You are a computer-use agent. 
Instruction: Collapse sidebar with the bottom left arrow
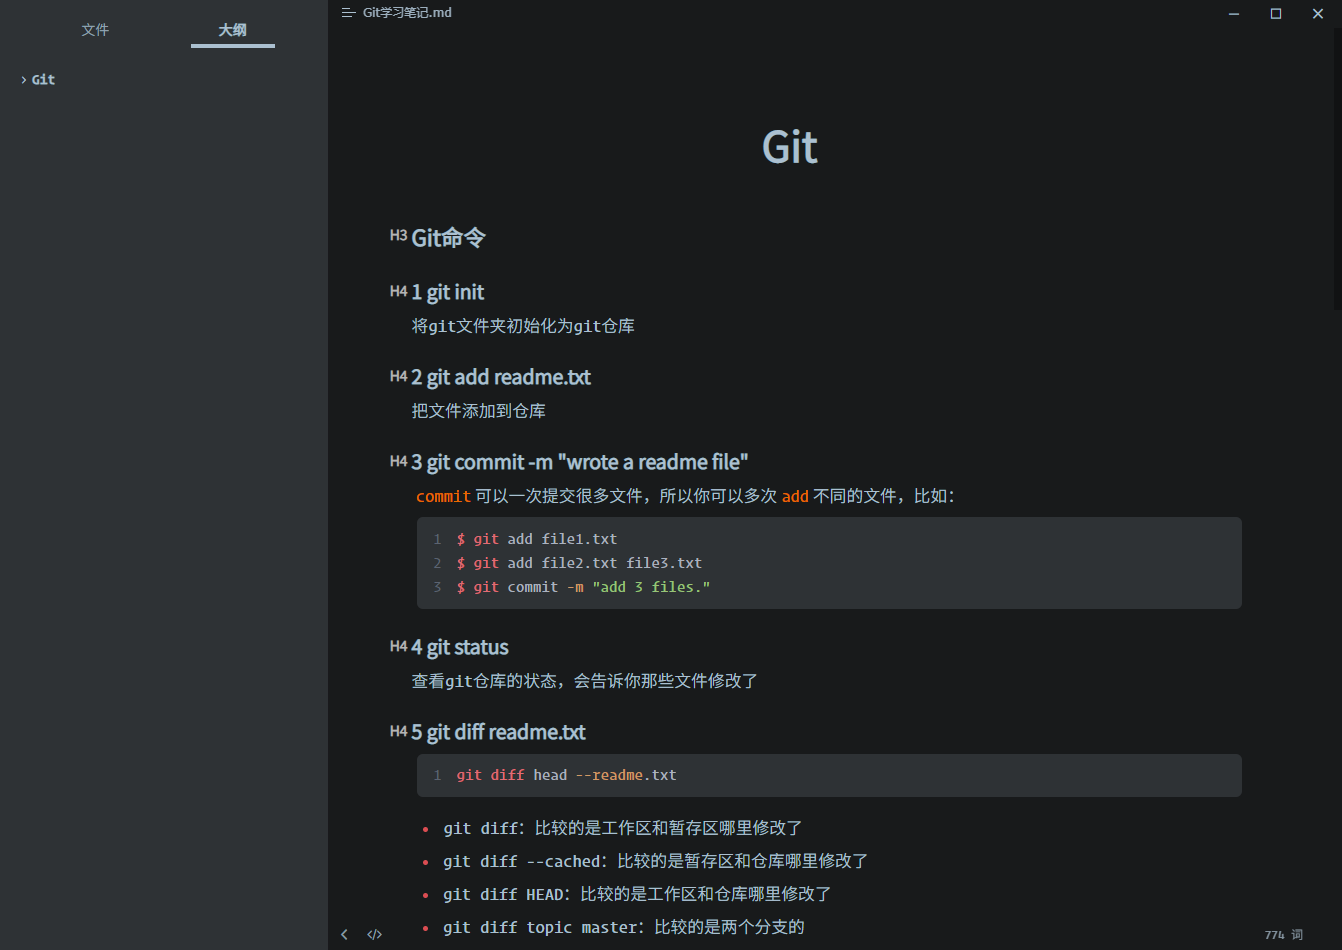(x=344, y=935)
